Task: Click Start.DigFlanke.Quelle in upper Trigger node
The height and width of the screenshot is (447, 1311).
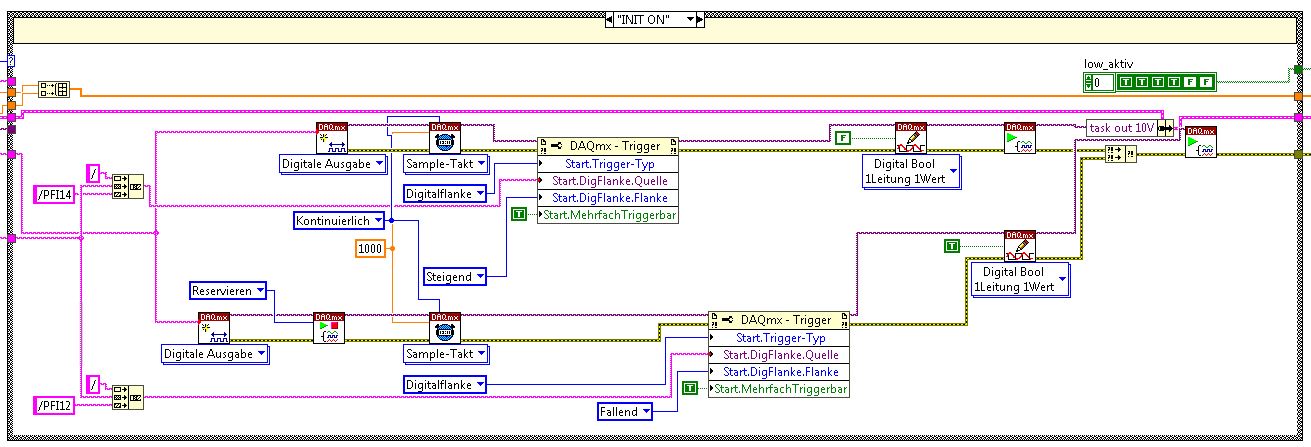Action: (608, 180)
